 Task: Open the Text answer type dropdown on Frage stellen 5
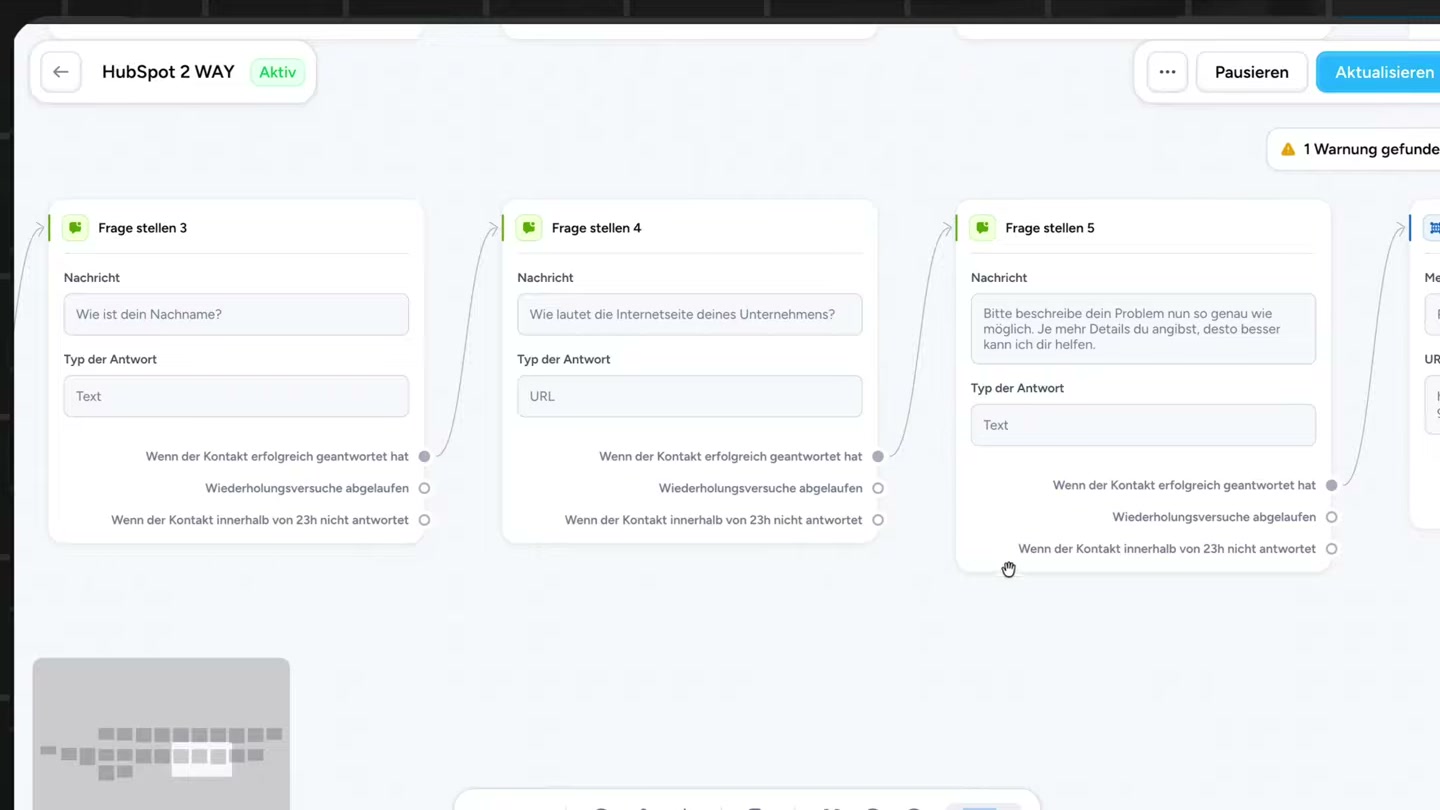(1143, 425)
